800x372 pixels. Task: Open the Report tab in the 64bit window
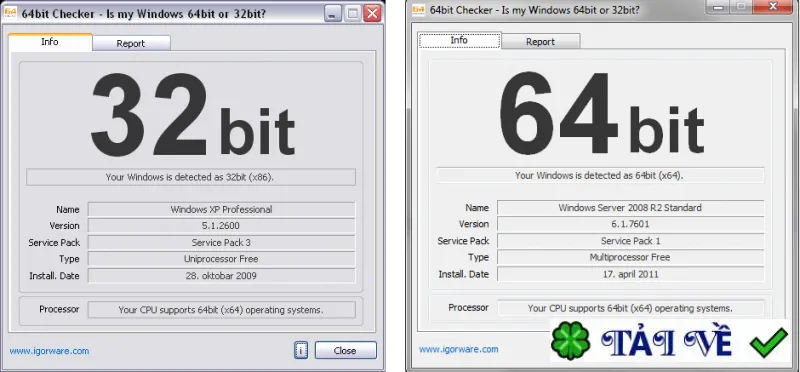click(x=540, y=41)
